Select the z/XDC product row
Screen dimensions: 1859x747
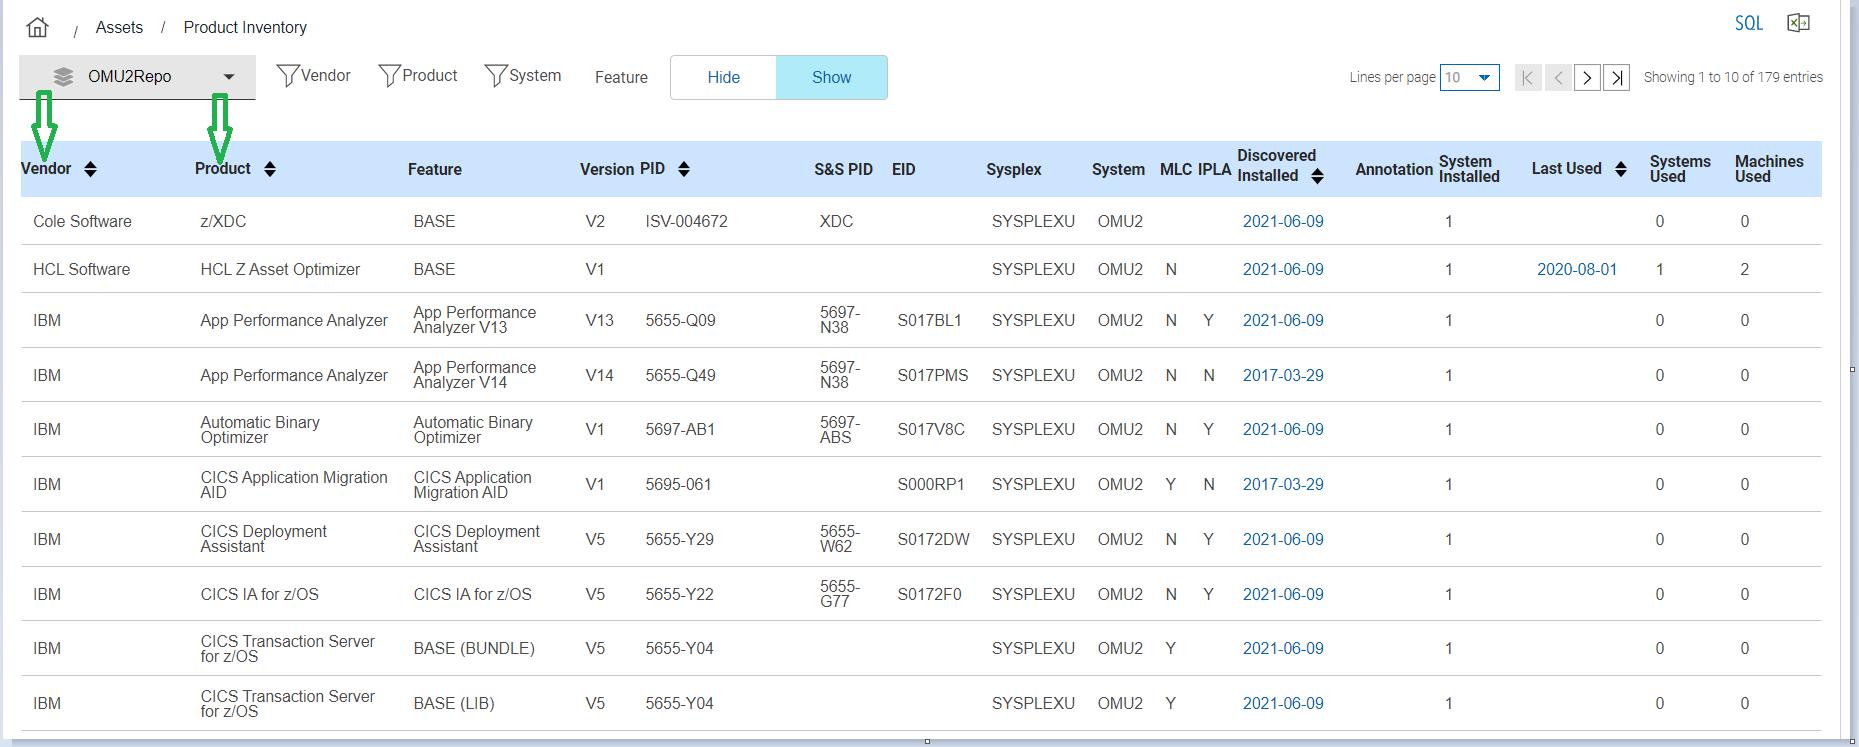click(223, 221)
